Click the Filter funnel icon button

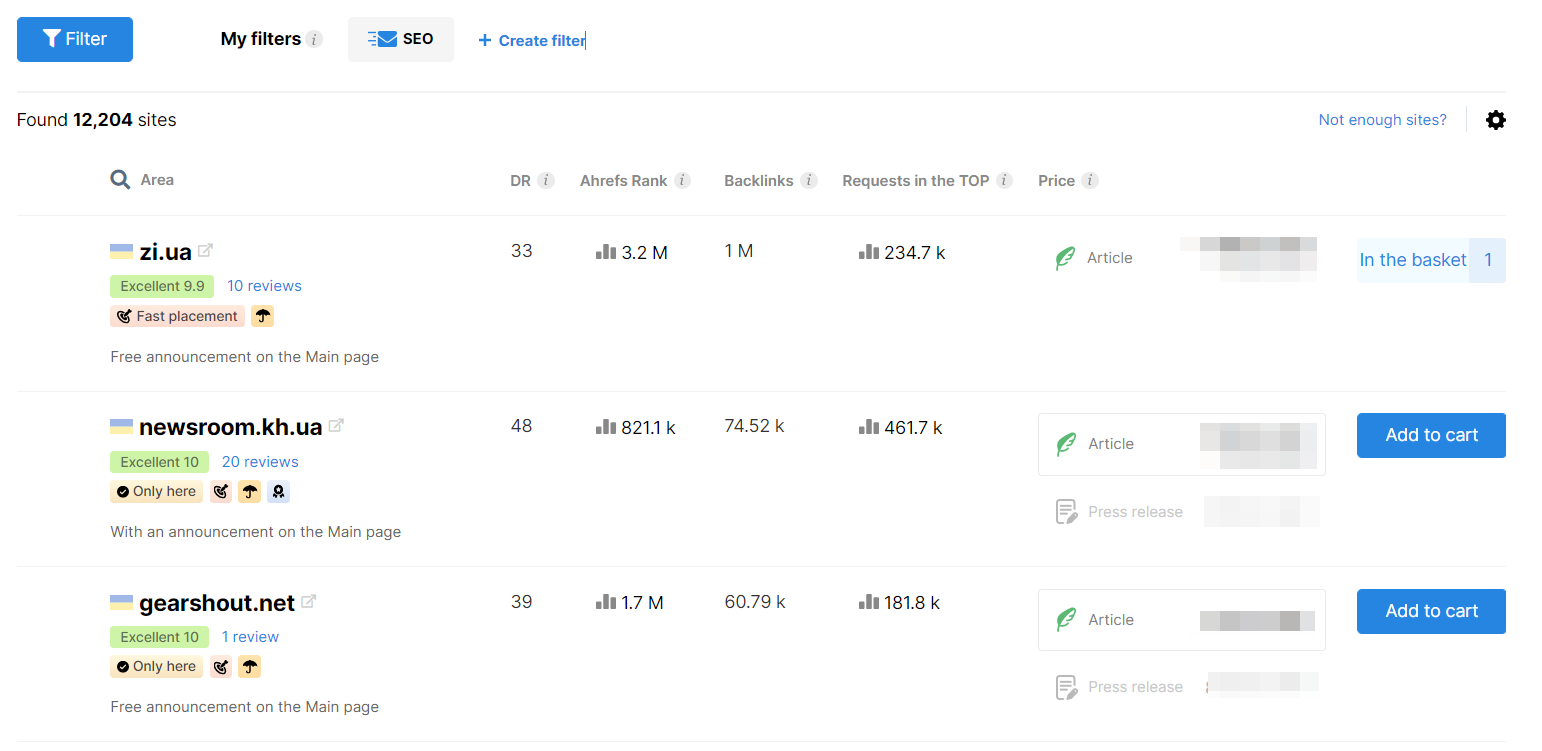tap(52, 38)
